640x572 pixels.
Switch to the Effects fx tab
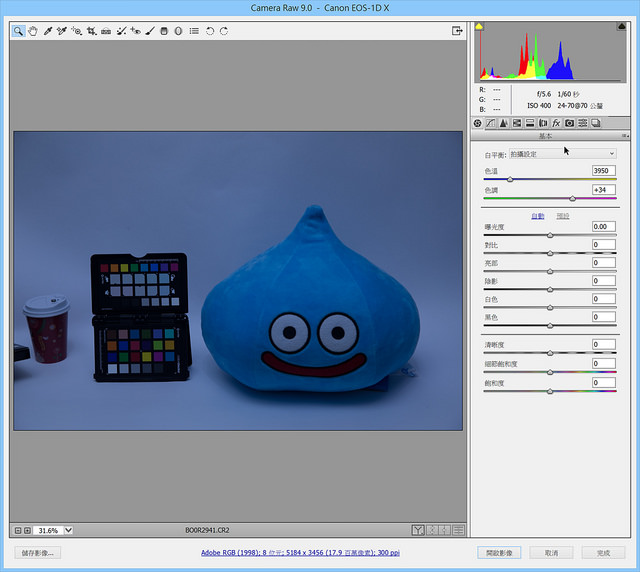pos(556,123)
